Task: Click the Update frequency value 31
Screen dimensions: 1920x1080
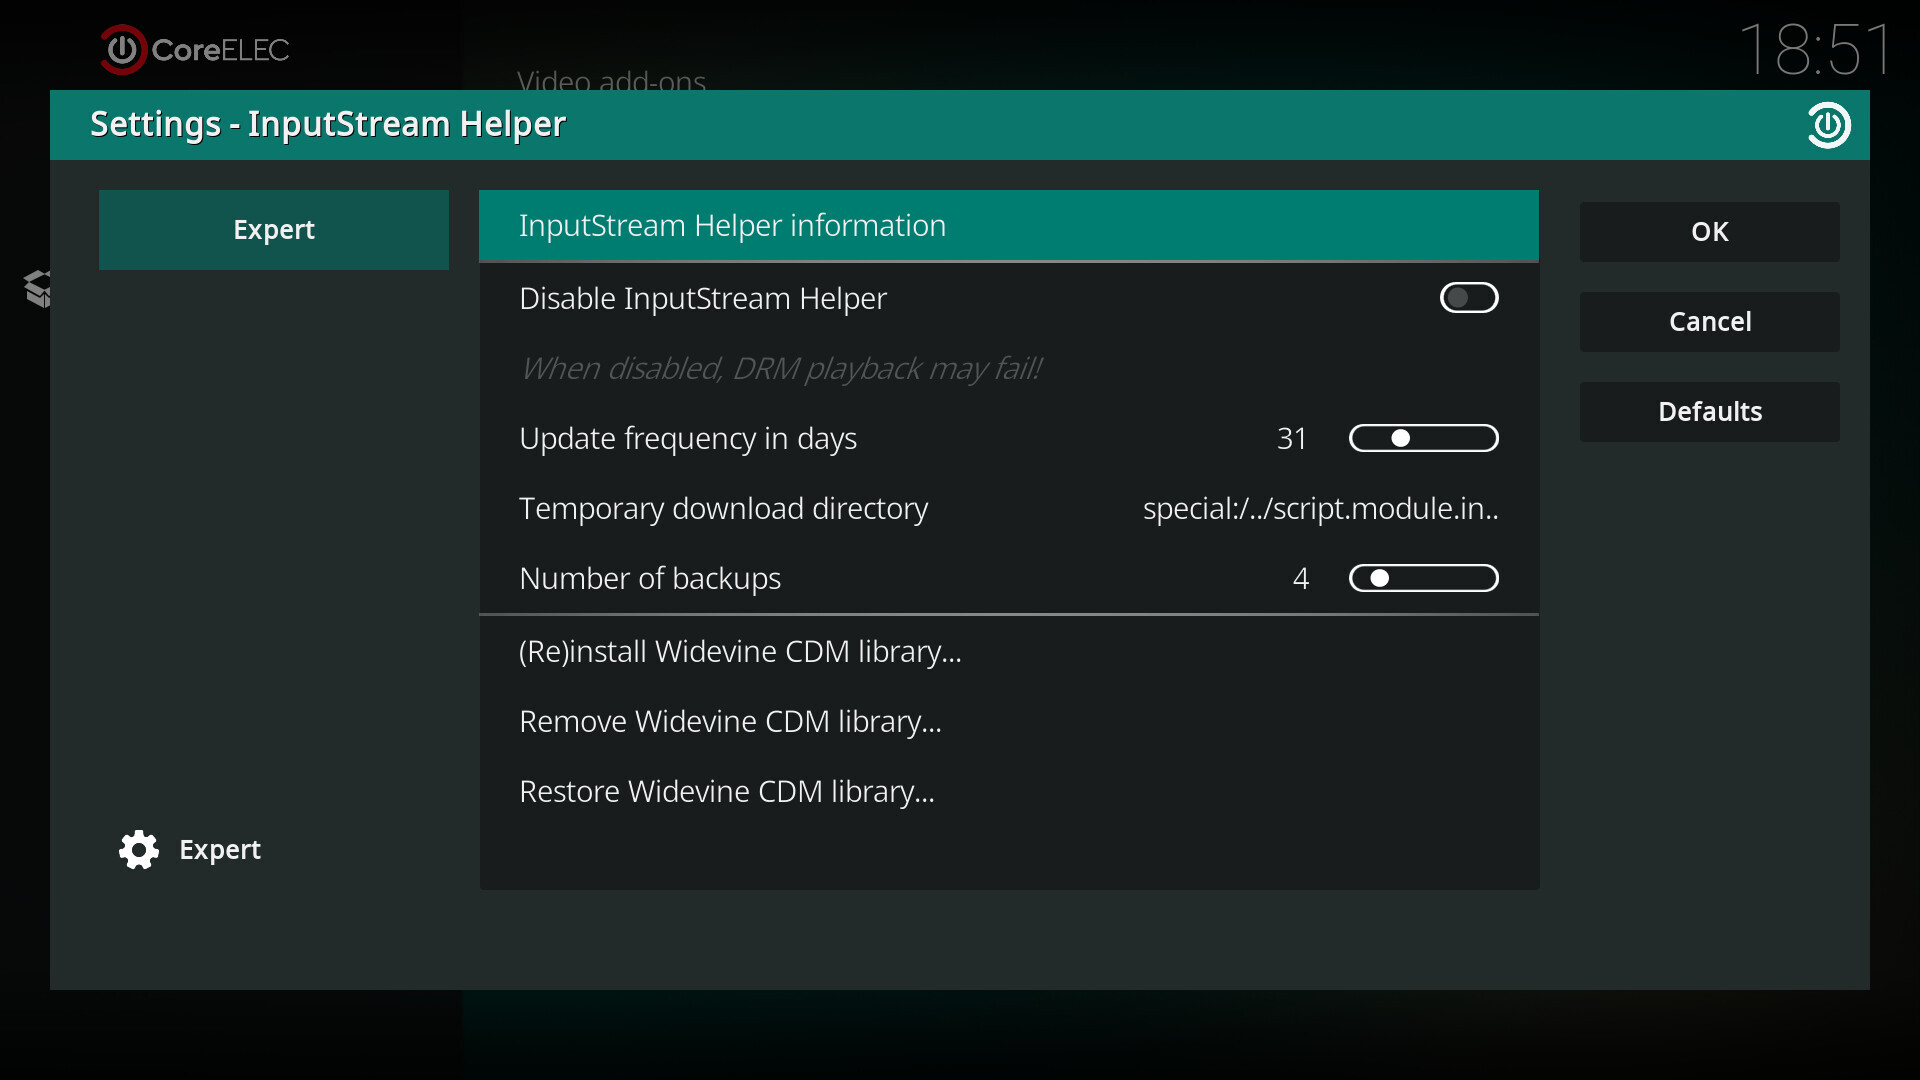Action: pyautogui.click(x=1292, y=438)
